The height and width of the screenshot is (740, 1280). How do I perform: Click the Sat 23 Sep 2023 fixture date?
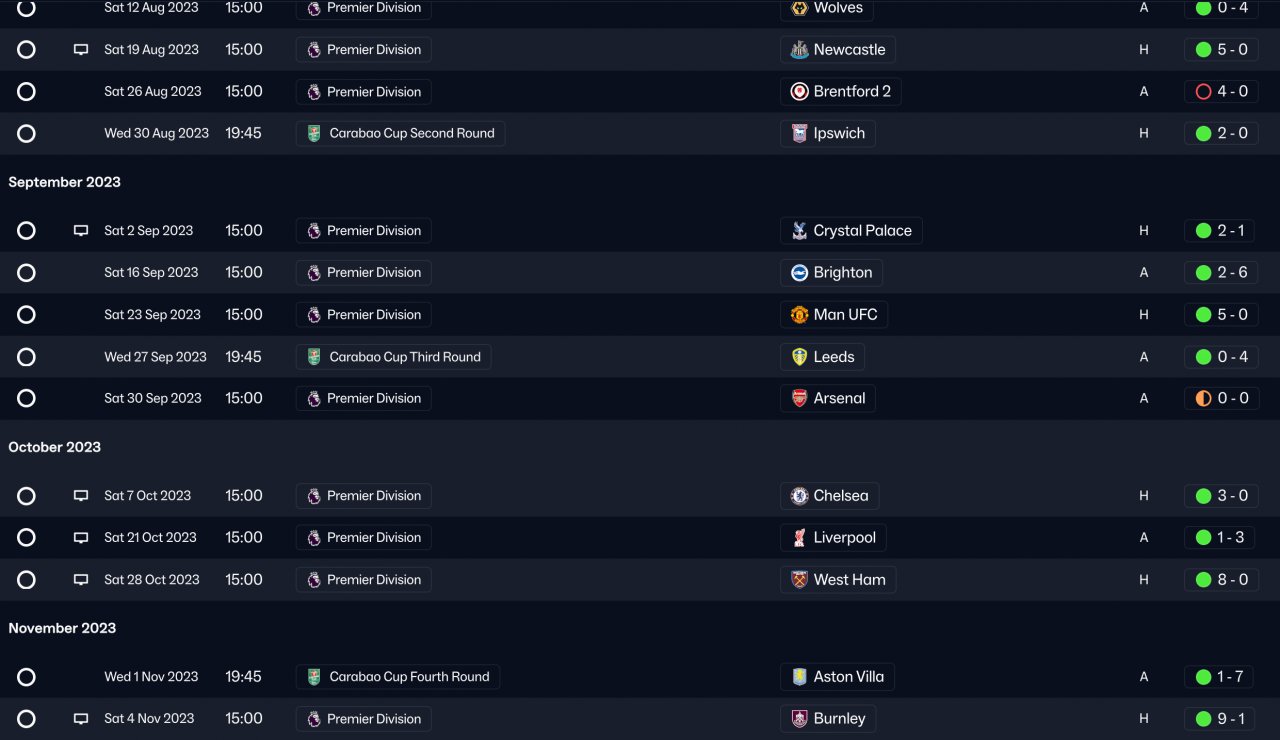(152, 315)
